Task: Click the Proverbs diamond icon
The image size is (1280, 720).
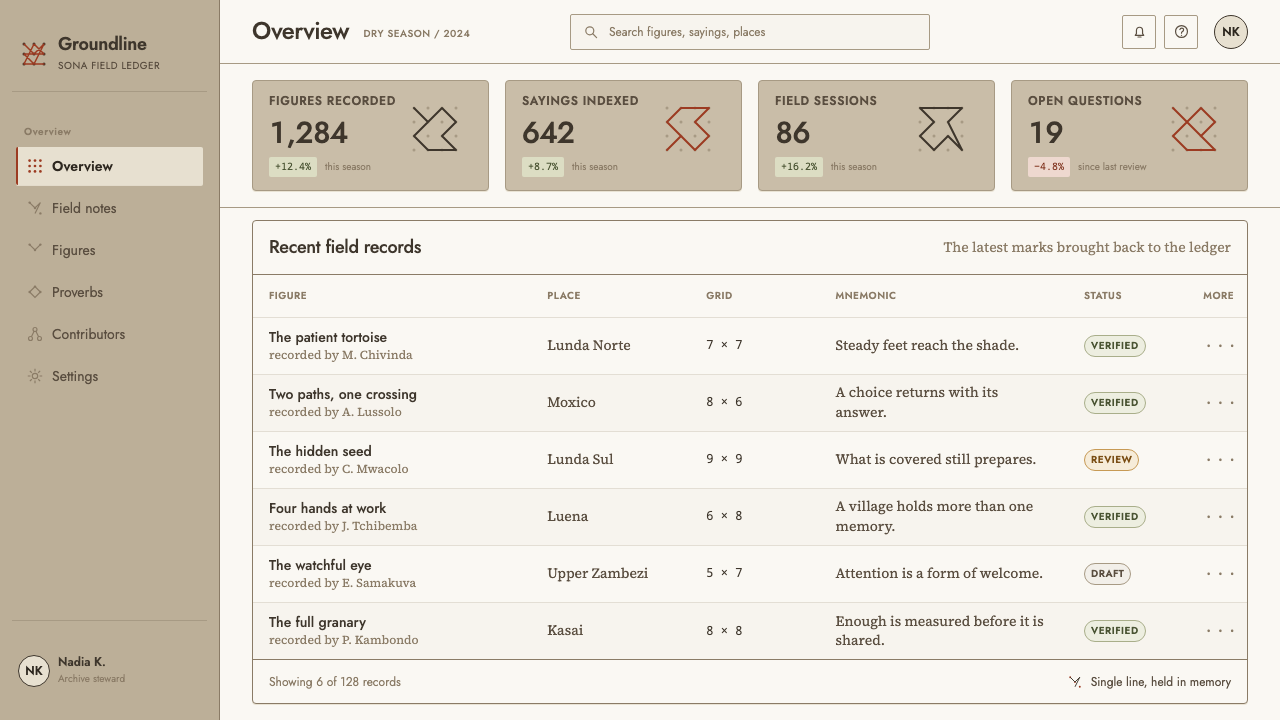Action: click(x=35, y=292)
